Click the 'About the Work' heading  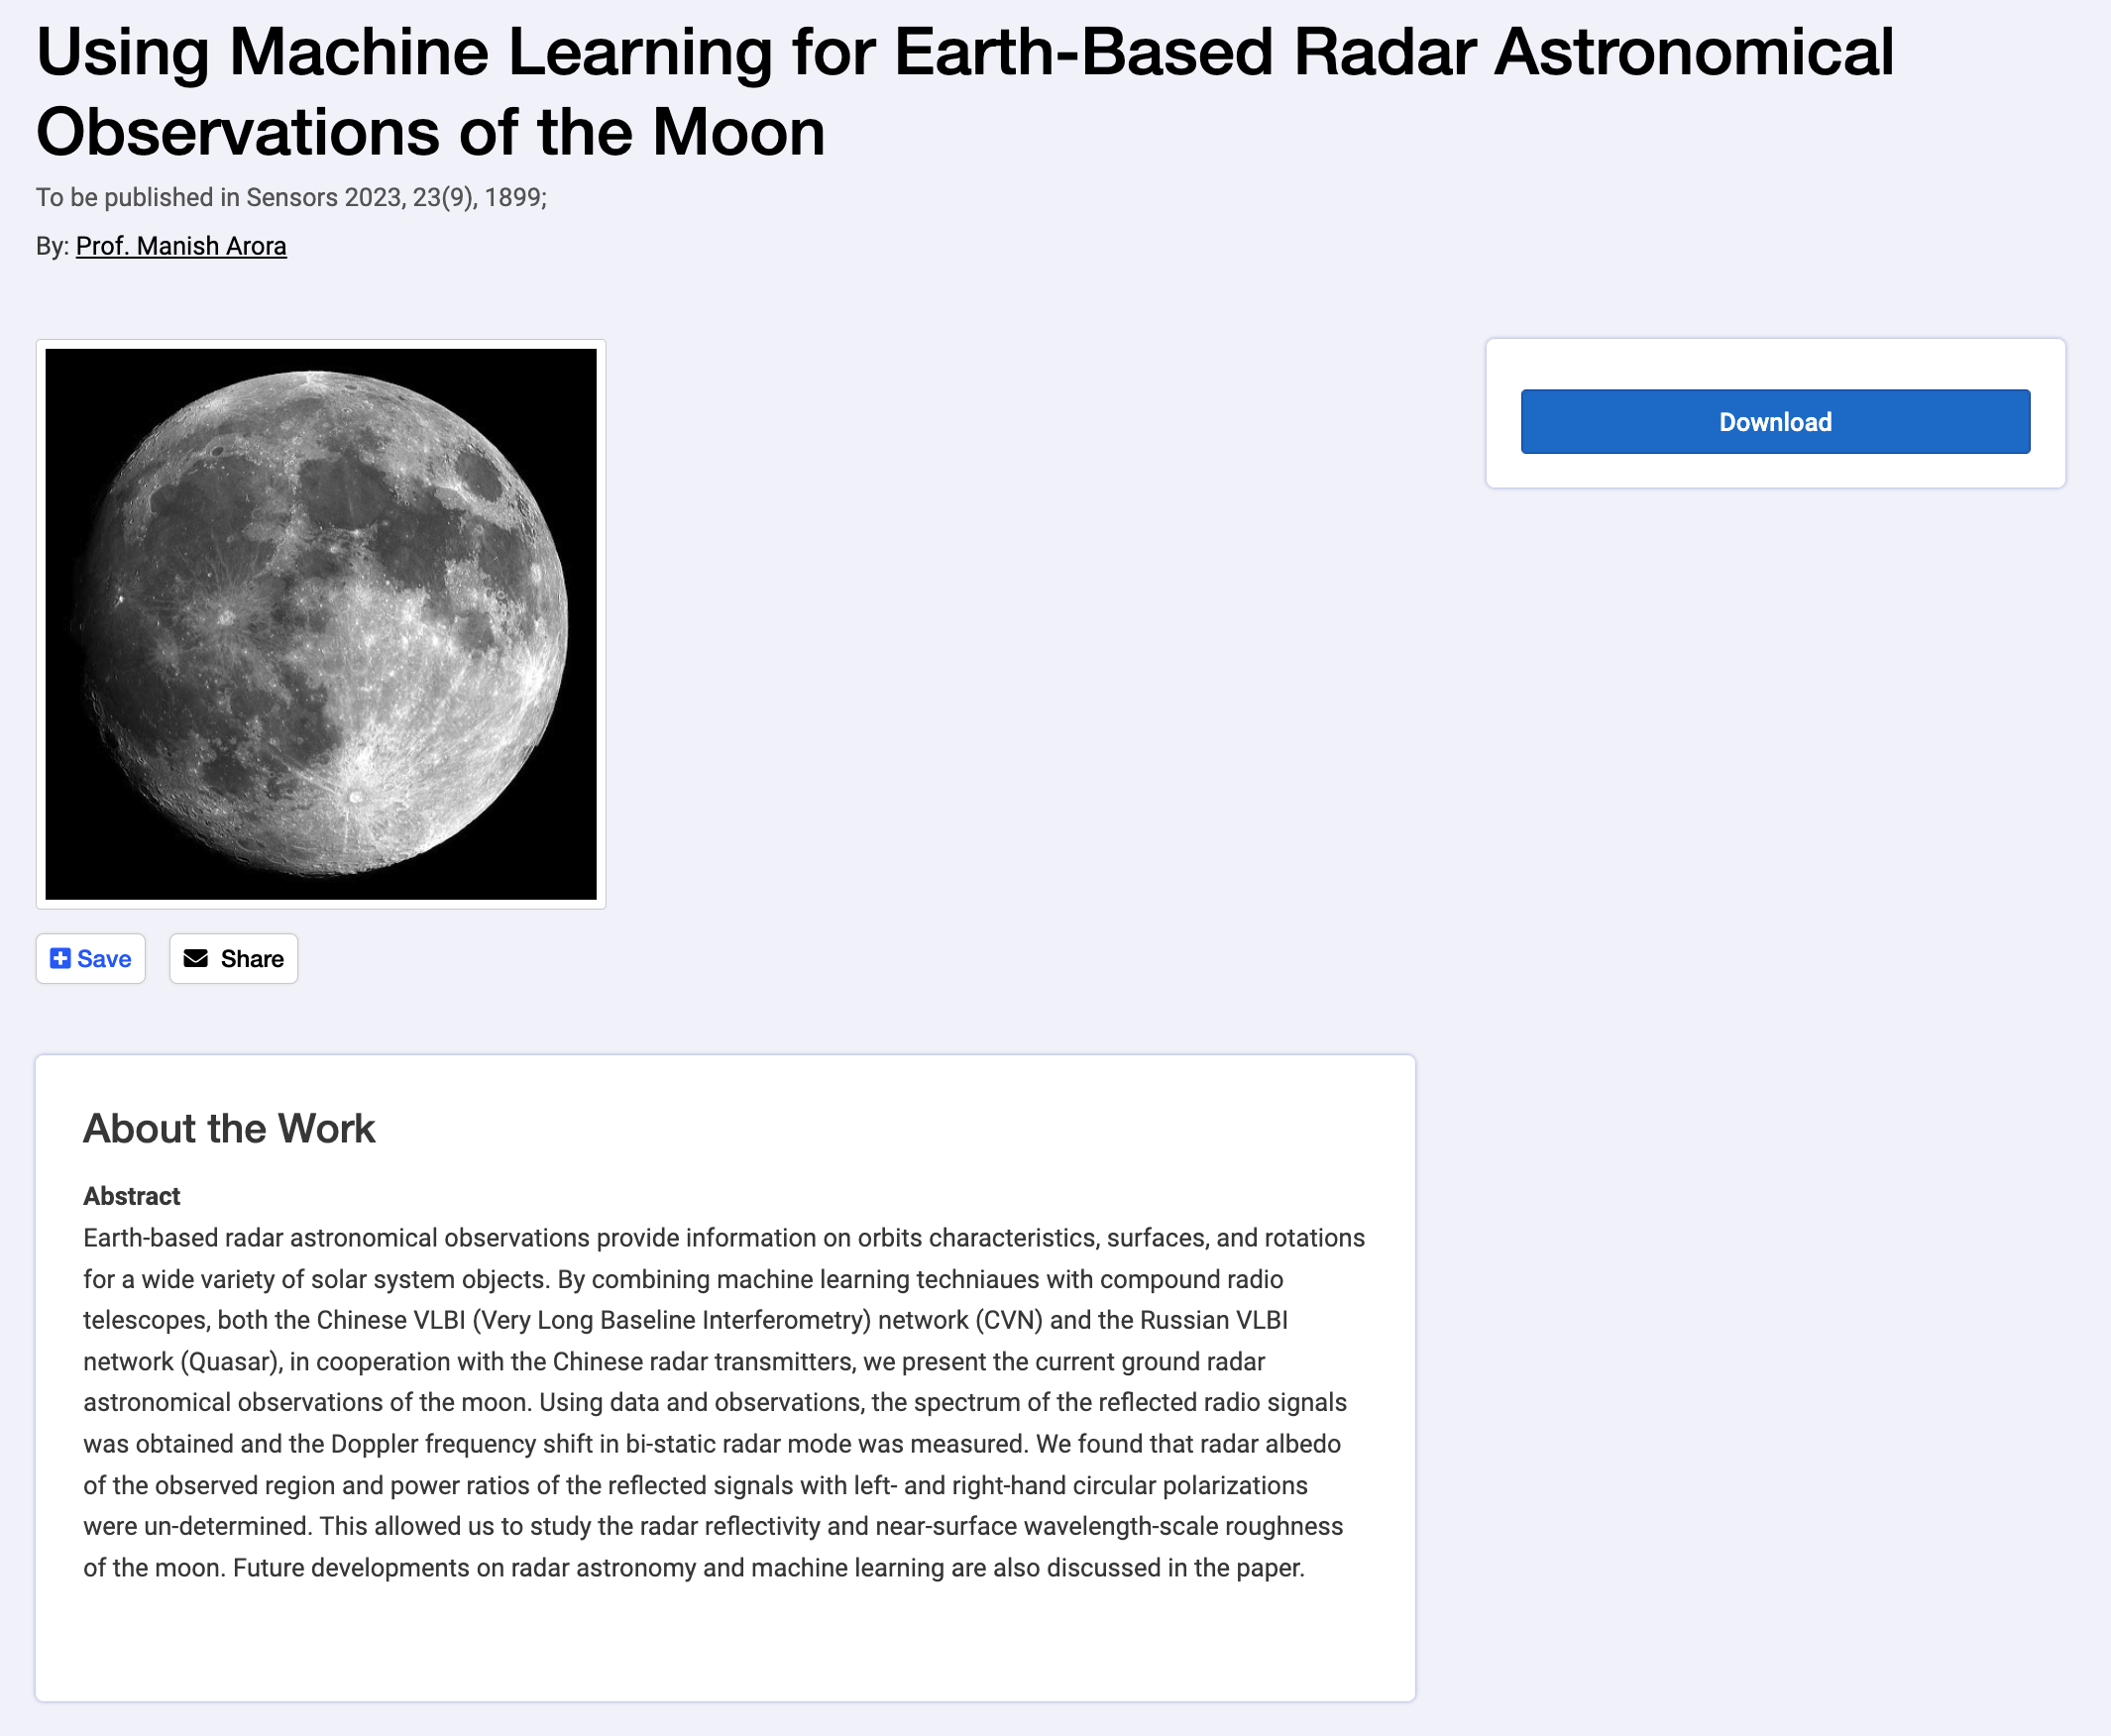[229, 1129]
